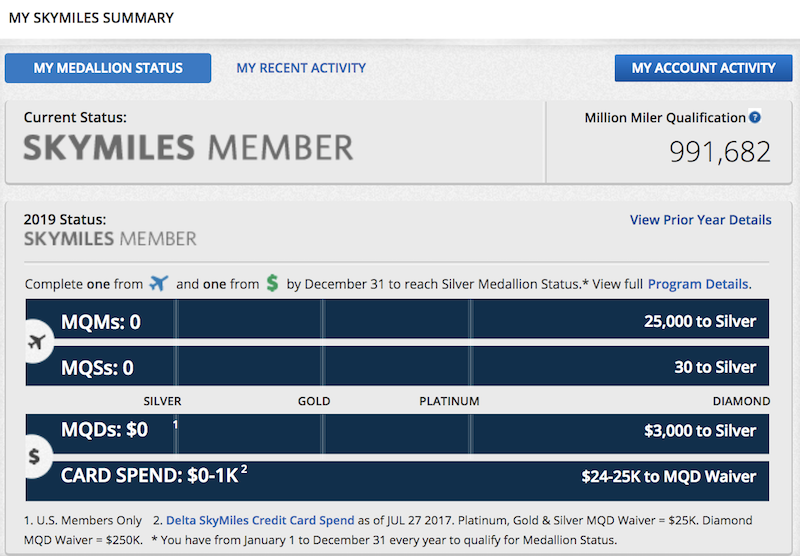Click the DIAMOND tier label
The height and width of the screenshot is (556, 800).
[x=741, y=401]
